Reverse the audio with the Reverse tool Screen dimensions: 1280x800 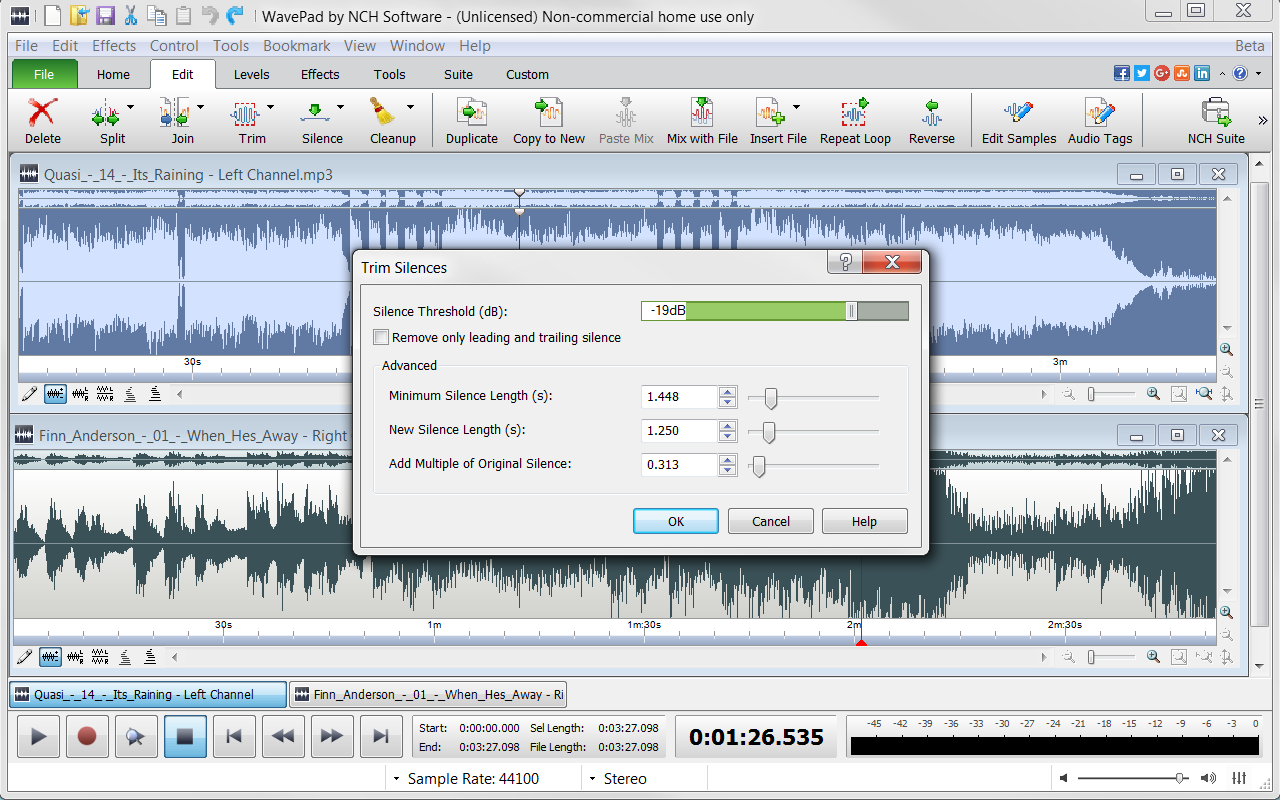[931, 120]
